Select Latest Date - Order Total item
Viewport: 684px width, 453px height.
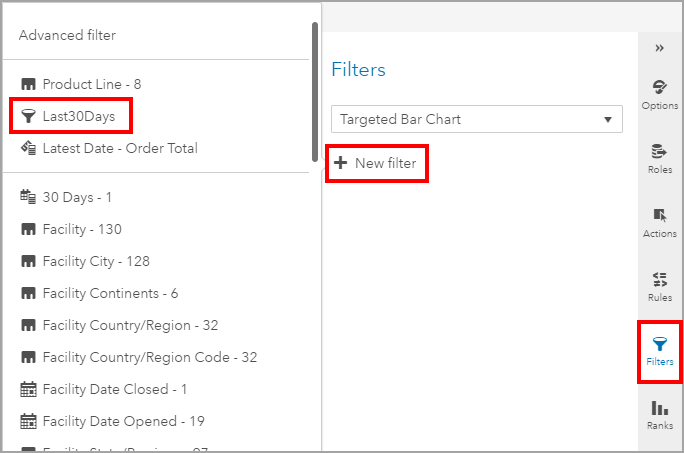pos(120,148)
